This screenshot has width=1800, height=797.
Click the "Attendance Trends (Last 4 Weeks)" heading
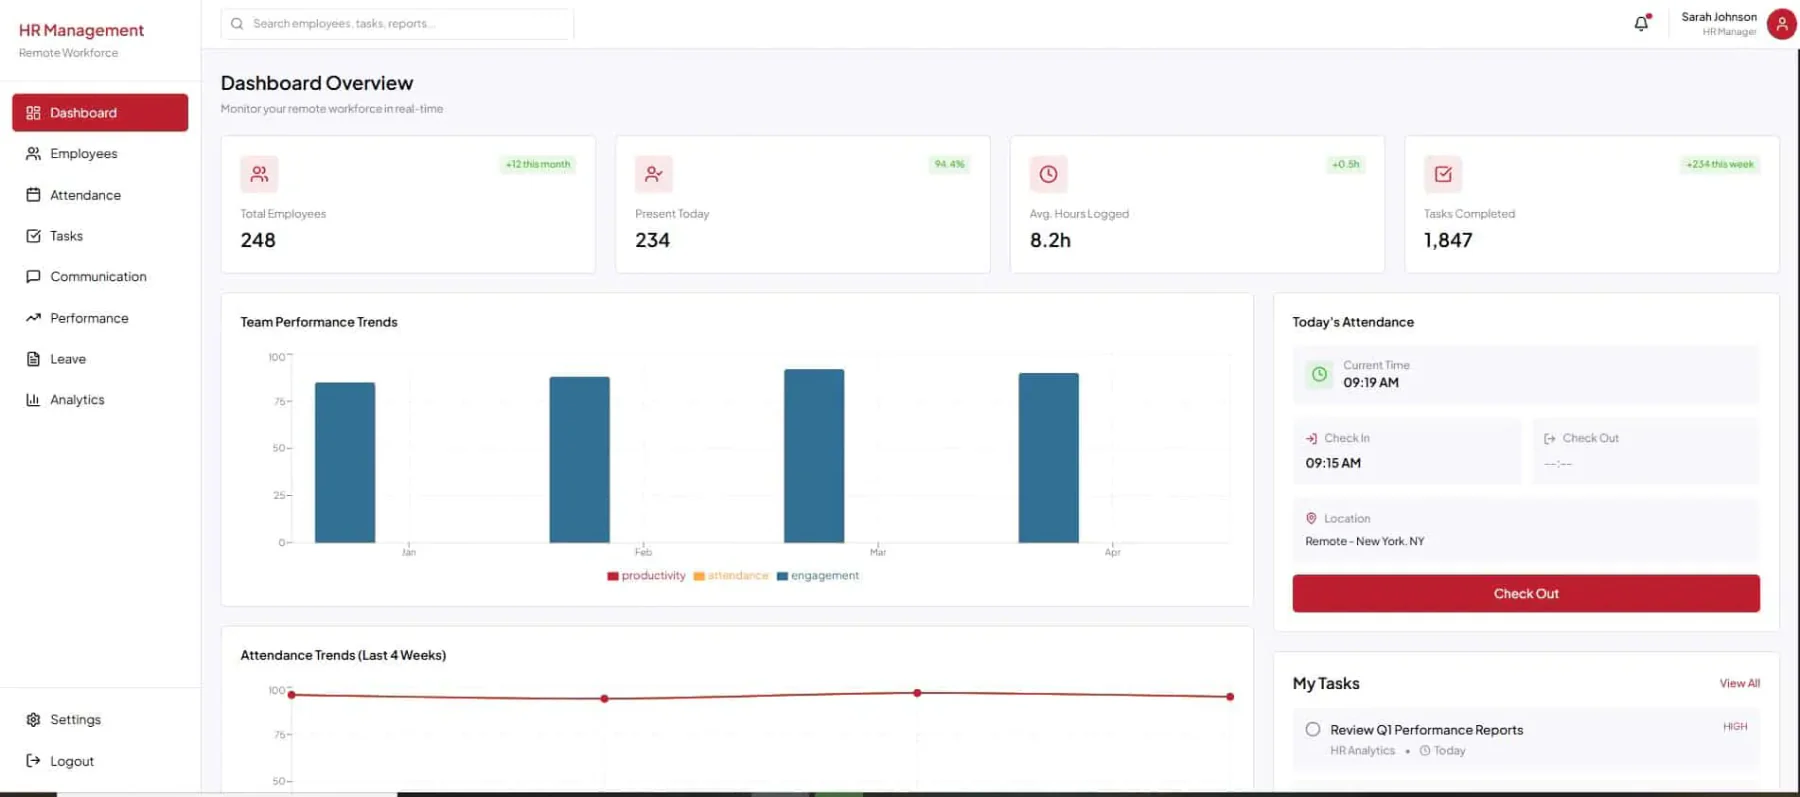click(343, 656)
